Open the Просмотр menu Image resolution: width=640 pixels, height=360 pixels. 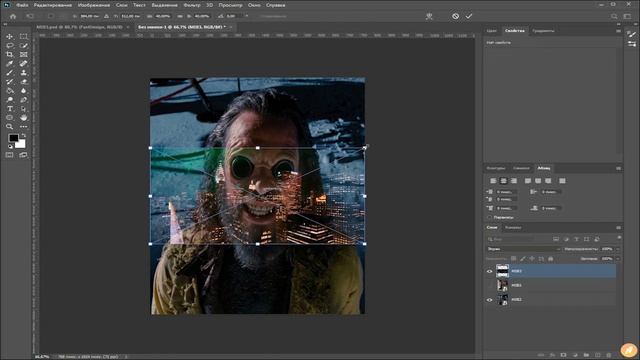click(x=230, y=5)
